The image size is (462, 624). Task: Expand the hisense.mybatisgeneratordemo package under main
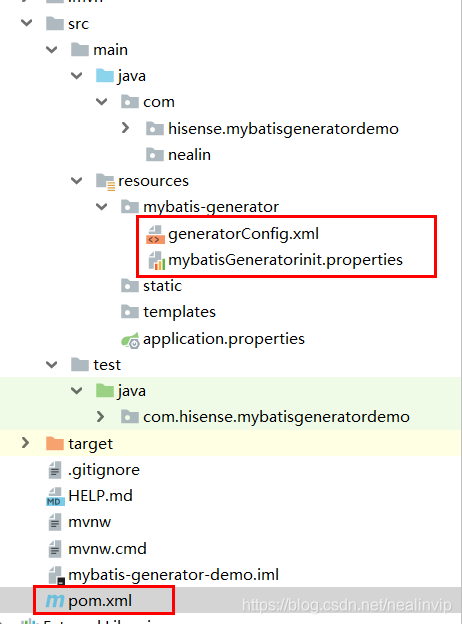pyautogui.click(x=125, y=128)
